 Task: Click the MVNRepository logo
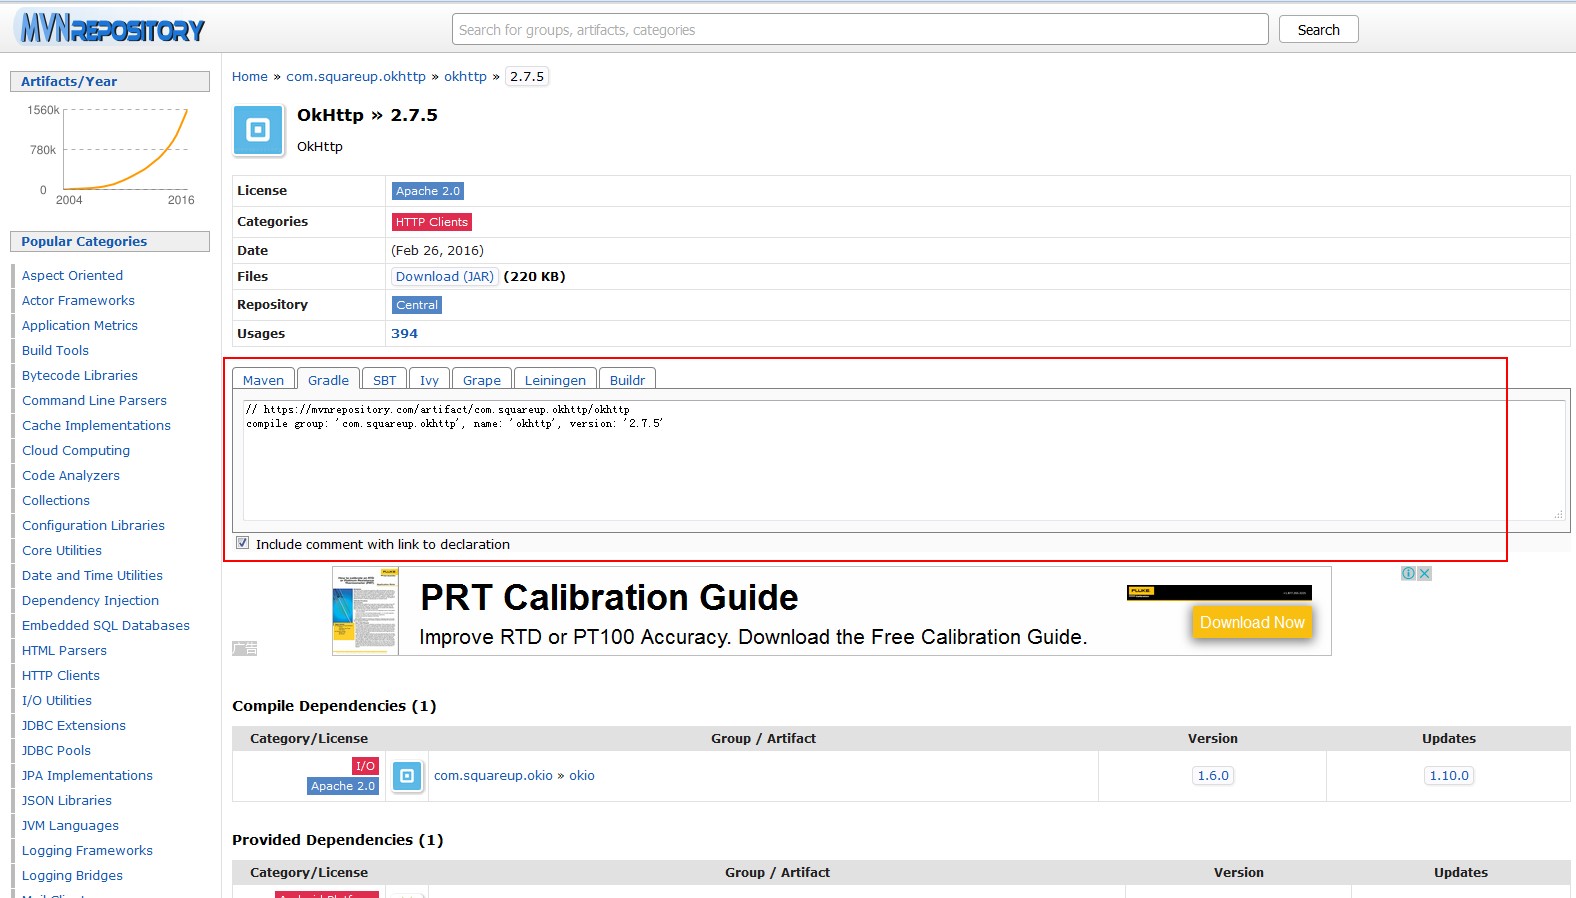(113, 29)
